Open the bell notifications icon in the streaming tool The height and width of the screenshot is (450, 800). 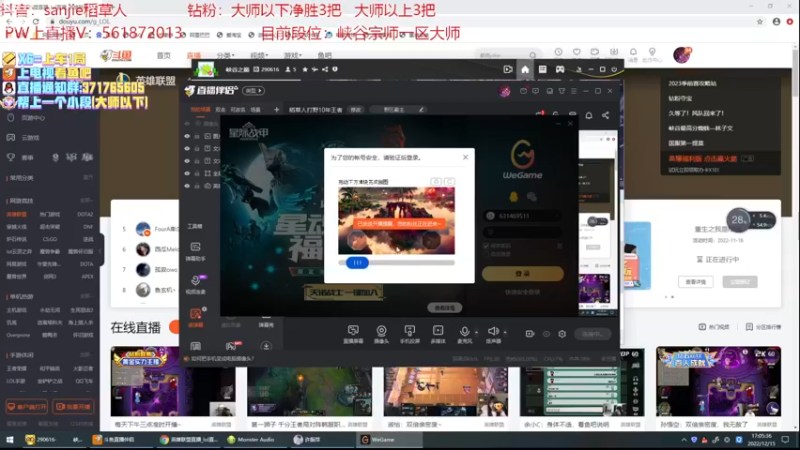(x=589, y=116)
